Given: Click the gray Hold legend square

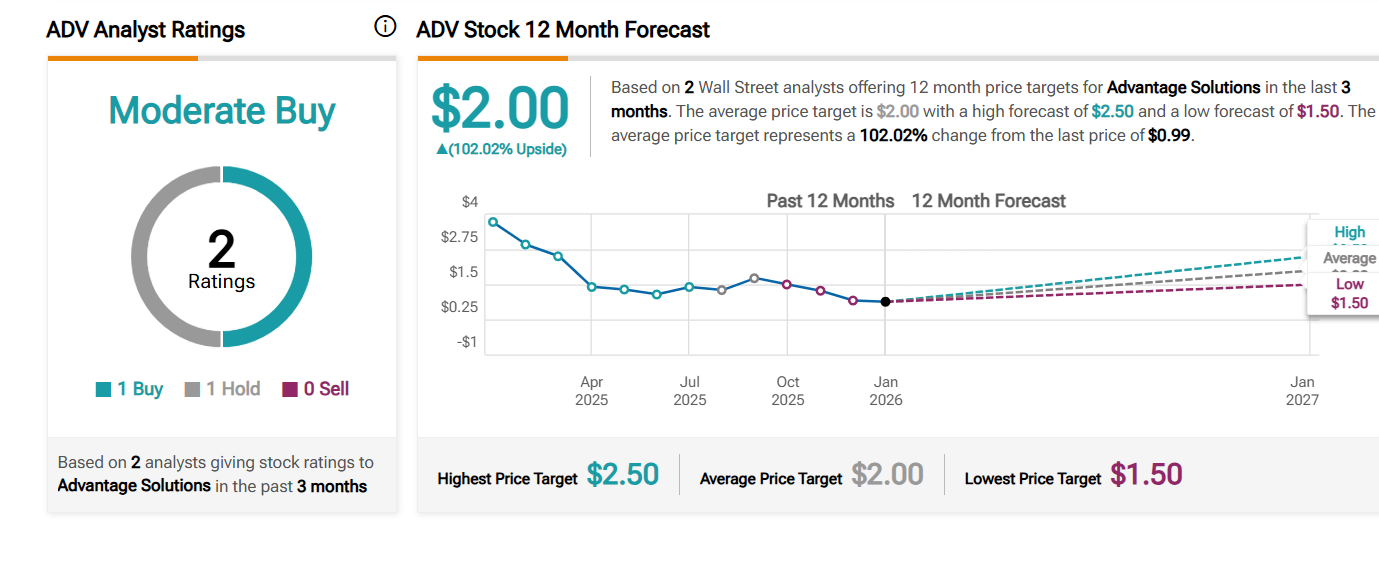Looking at the screenshot, I should pos(193,390).
